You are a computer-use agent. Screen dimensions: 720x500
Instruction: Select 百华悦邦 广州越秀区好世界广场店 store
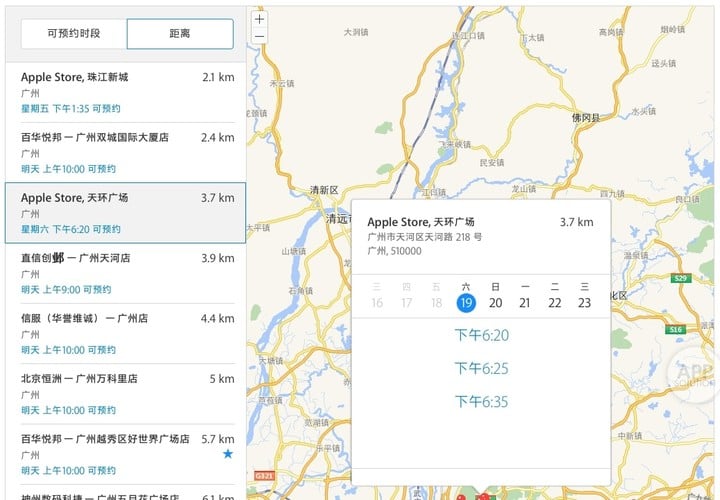tap(125, 454)
